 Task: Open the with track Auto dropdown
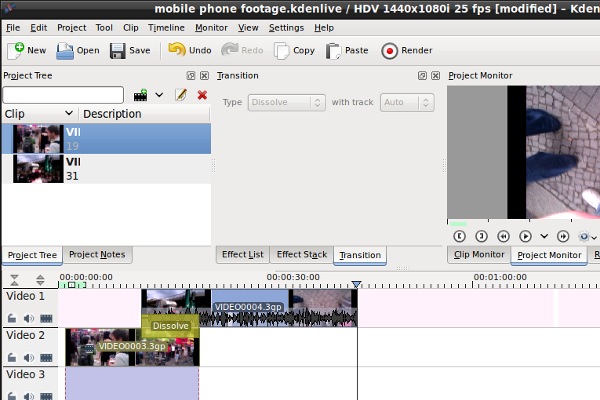407,103
